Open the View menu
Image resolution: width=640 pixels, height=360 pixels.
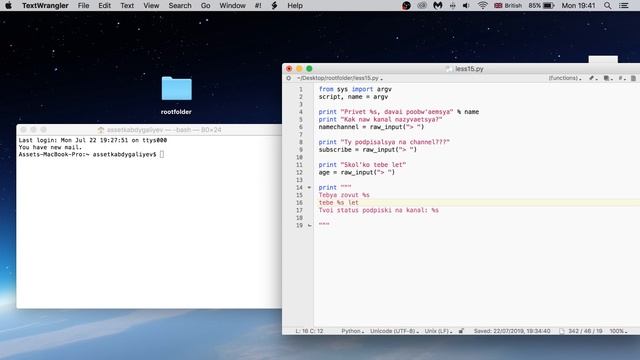point(151,5)
